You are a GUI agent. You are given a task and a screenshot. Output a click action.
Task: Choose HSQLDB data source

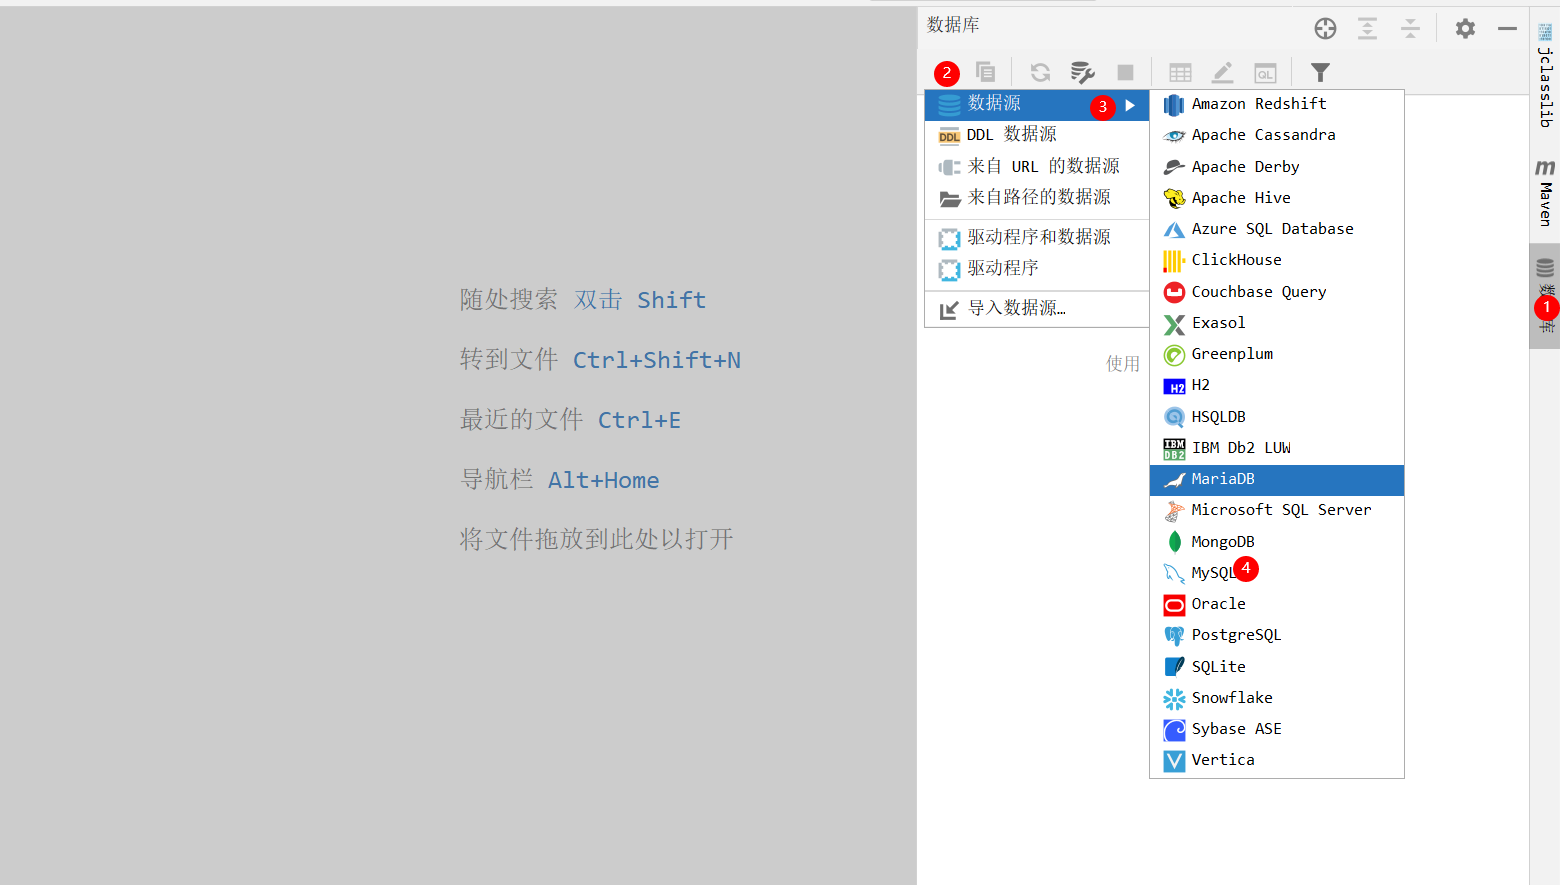point(1277,416)
